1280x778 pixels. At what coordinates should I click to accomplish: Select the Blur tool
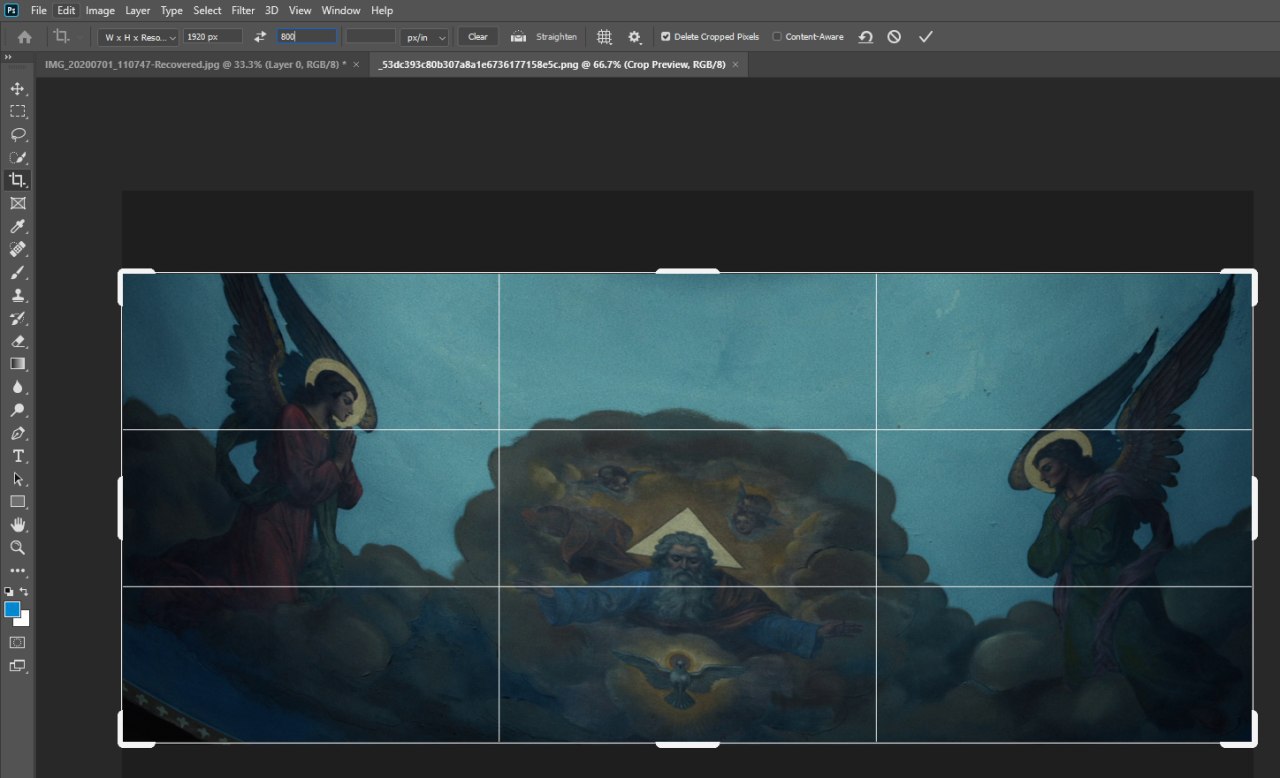[x=17, y=387]
